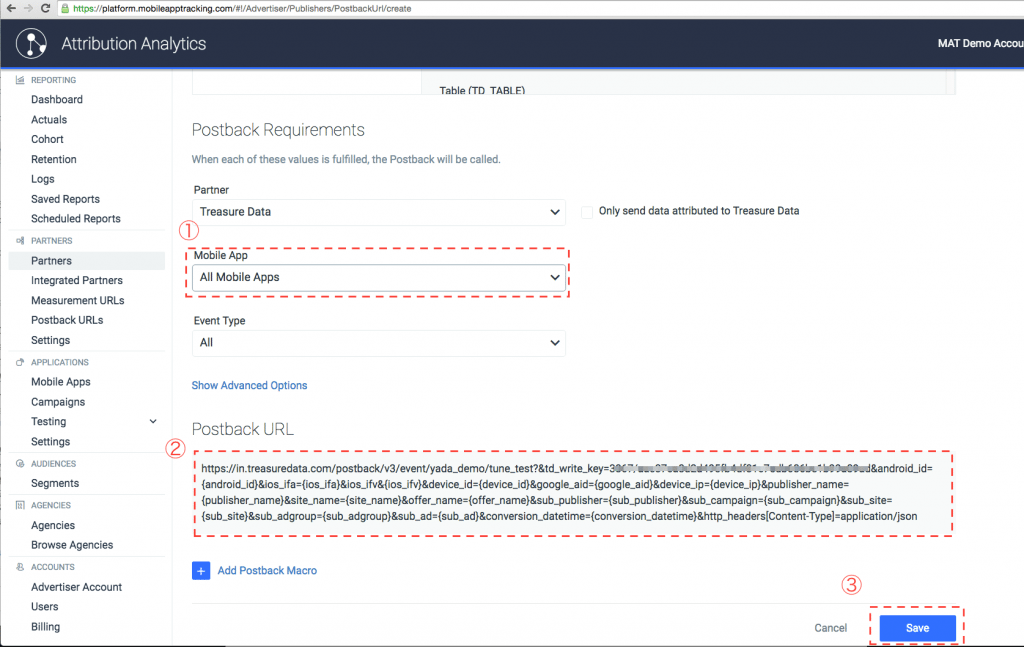Screen dimensions: 1024x647
Task: Click the Audiences section icon
Action: (x=20, y=464)
